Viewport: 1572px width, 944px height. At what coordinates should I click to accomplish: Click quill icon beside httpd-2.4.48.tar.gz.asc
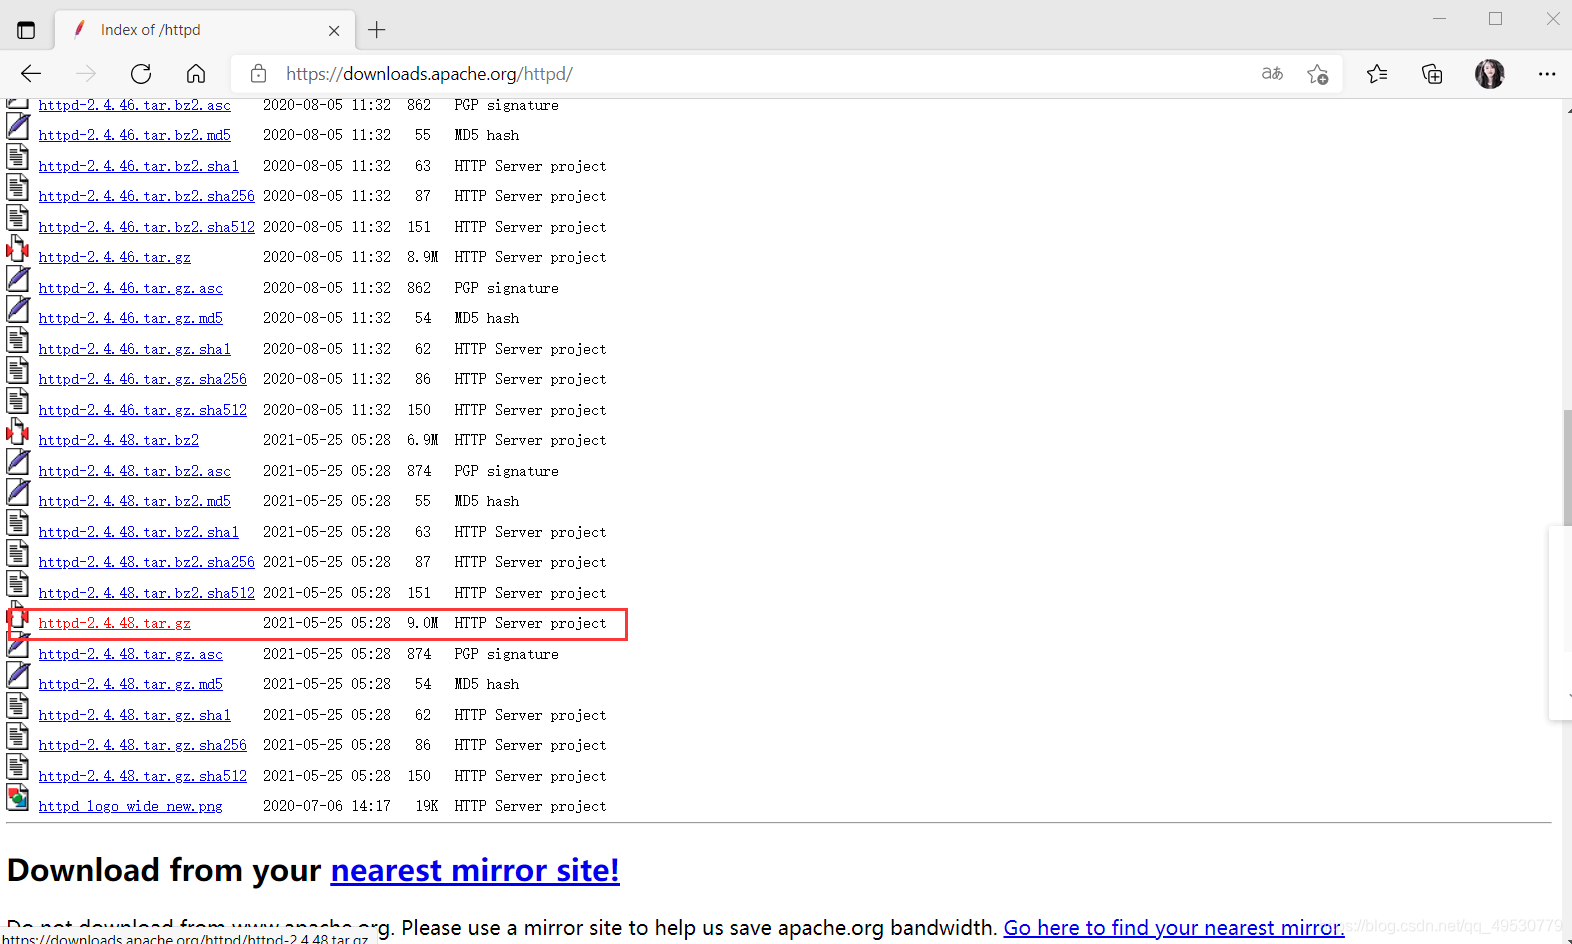tap(18, 645)
